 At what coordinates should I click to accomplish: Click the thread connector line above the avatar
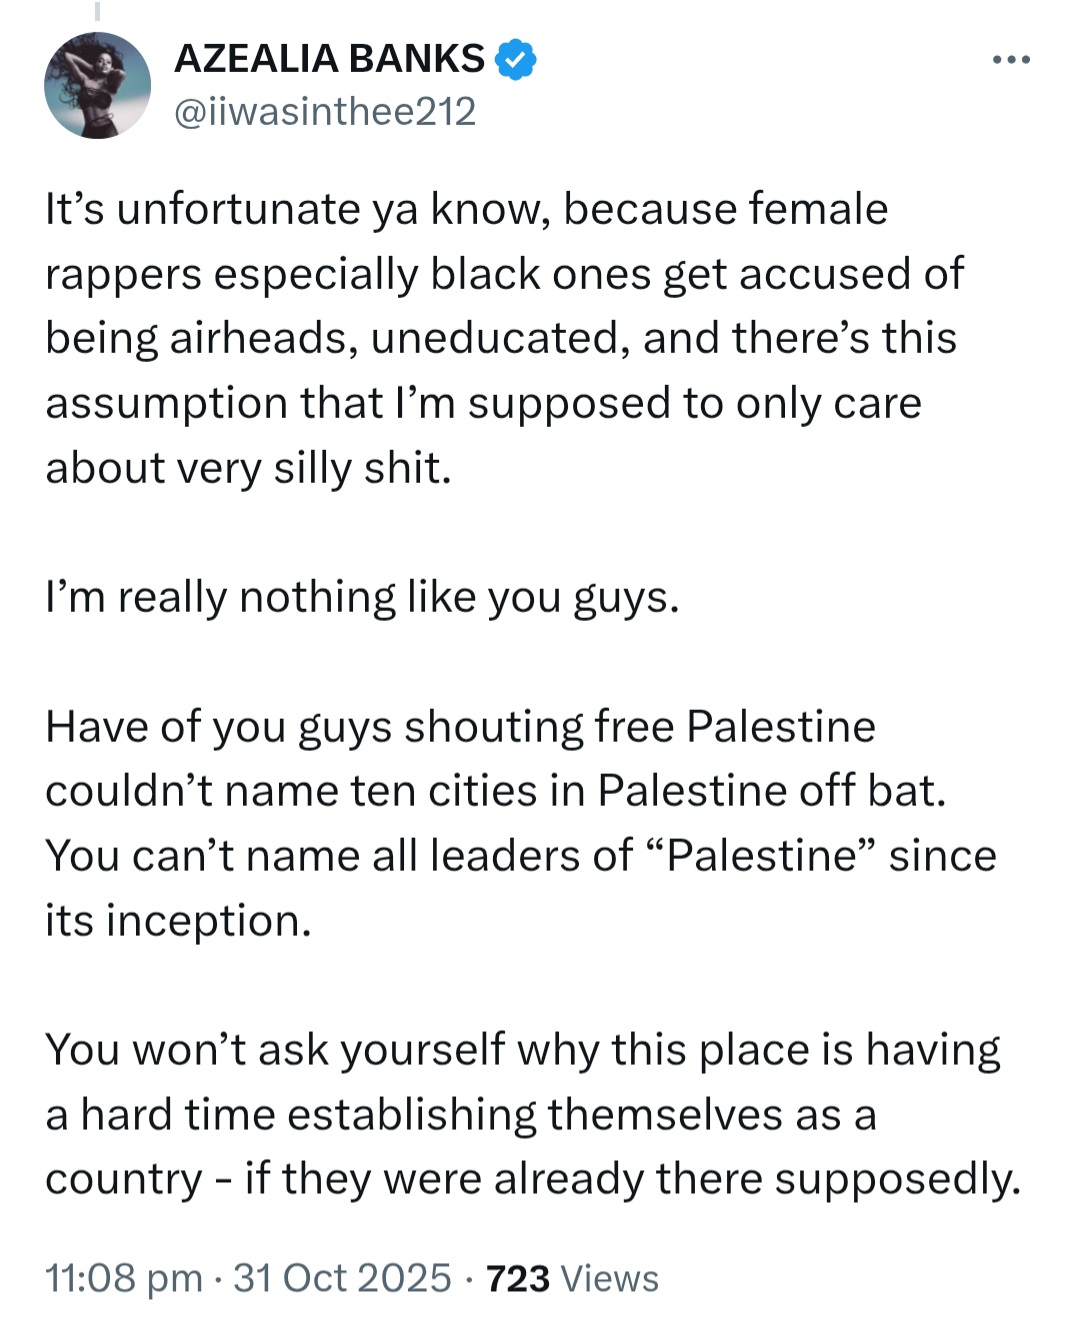pos(97,11)
